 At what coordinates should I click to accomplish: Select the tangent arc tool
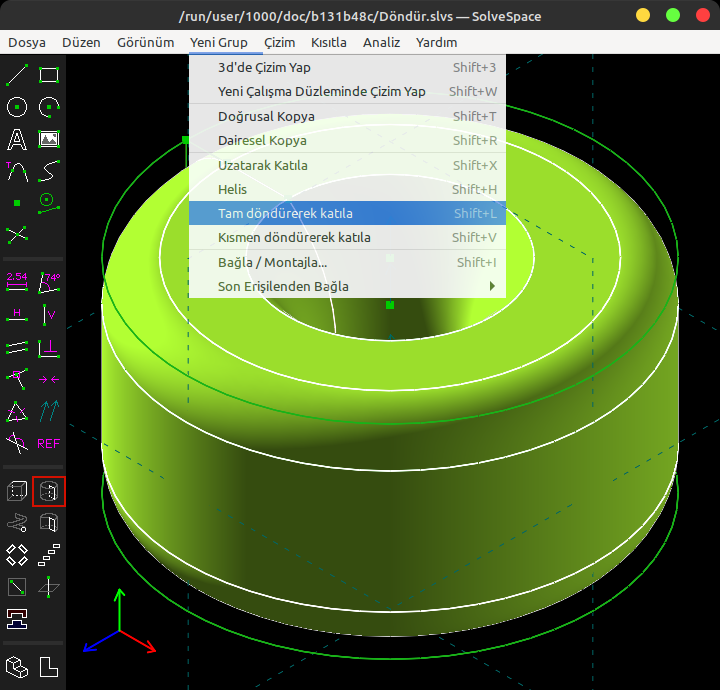pyautogui.click(x=17, y=172)
